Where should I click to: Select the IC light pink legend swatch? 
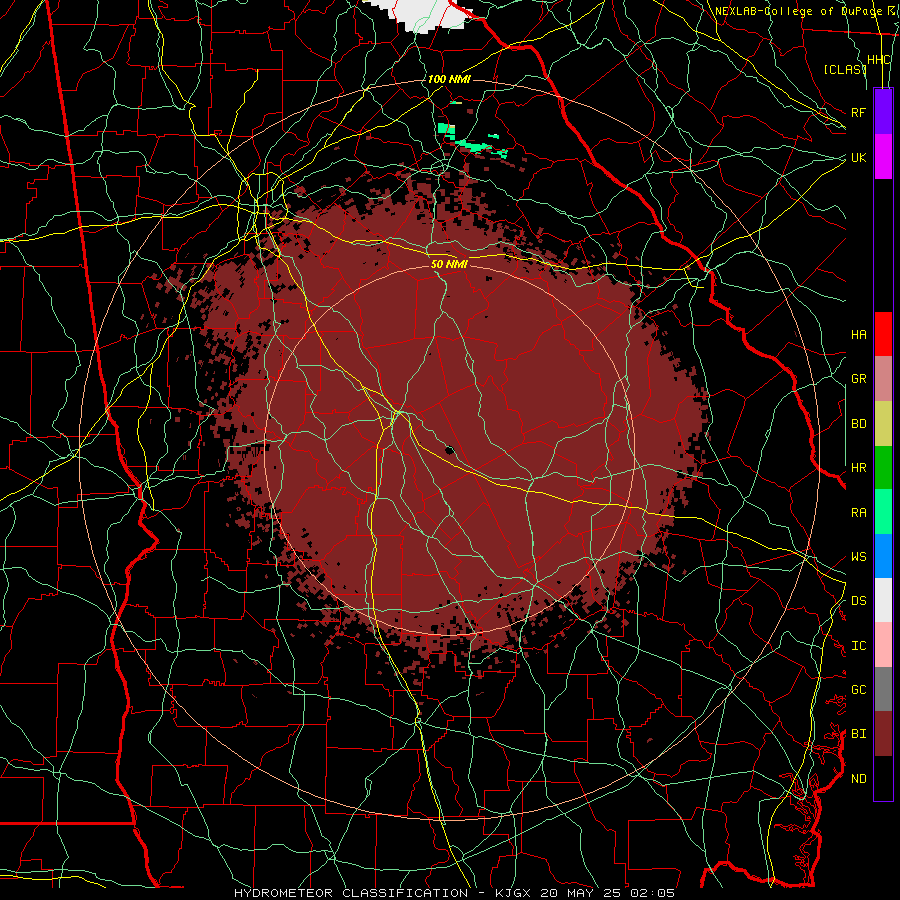883,645
